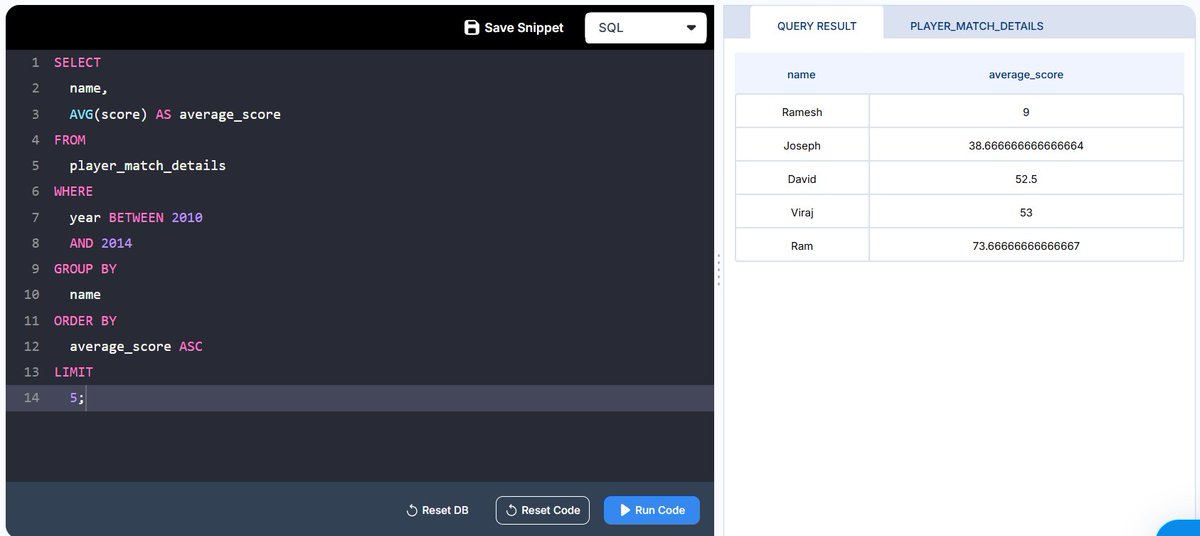Viewport: 1200px width, 536px height.
Task: Click the Reset Code button
Action: pyautogui.click(x=543, y=510)
